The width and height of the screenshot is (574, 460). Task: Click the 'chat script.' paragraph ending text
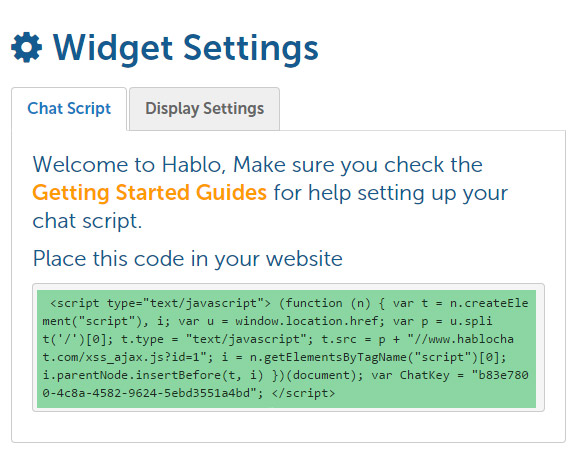tap(87, 221)
